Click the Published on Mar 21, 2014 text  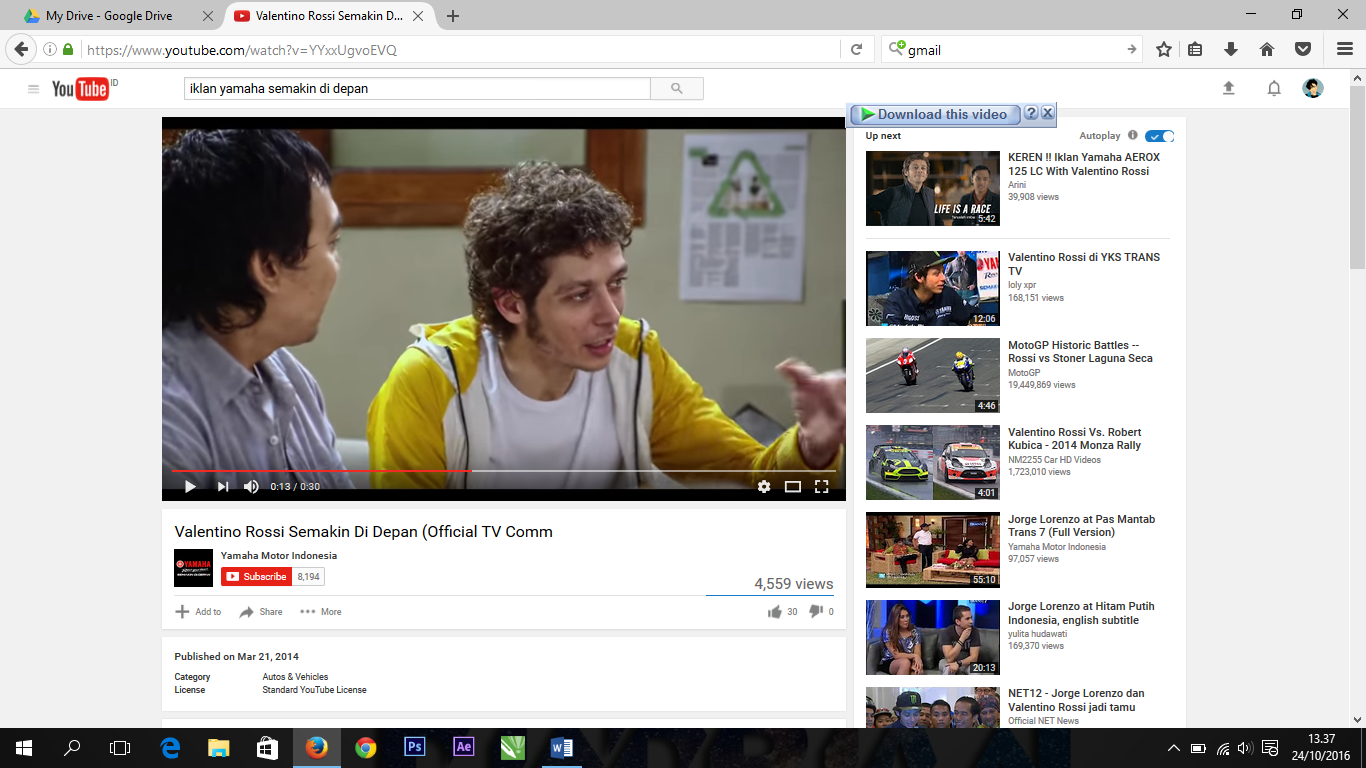pos(237,657)
